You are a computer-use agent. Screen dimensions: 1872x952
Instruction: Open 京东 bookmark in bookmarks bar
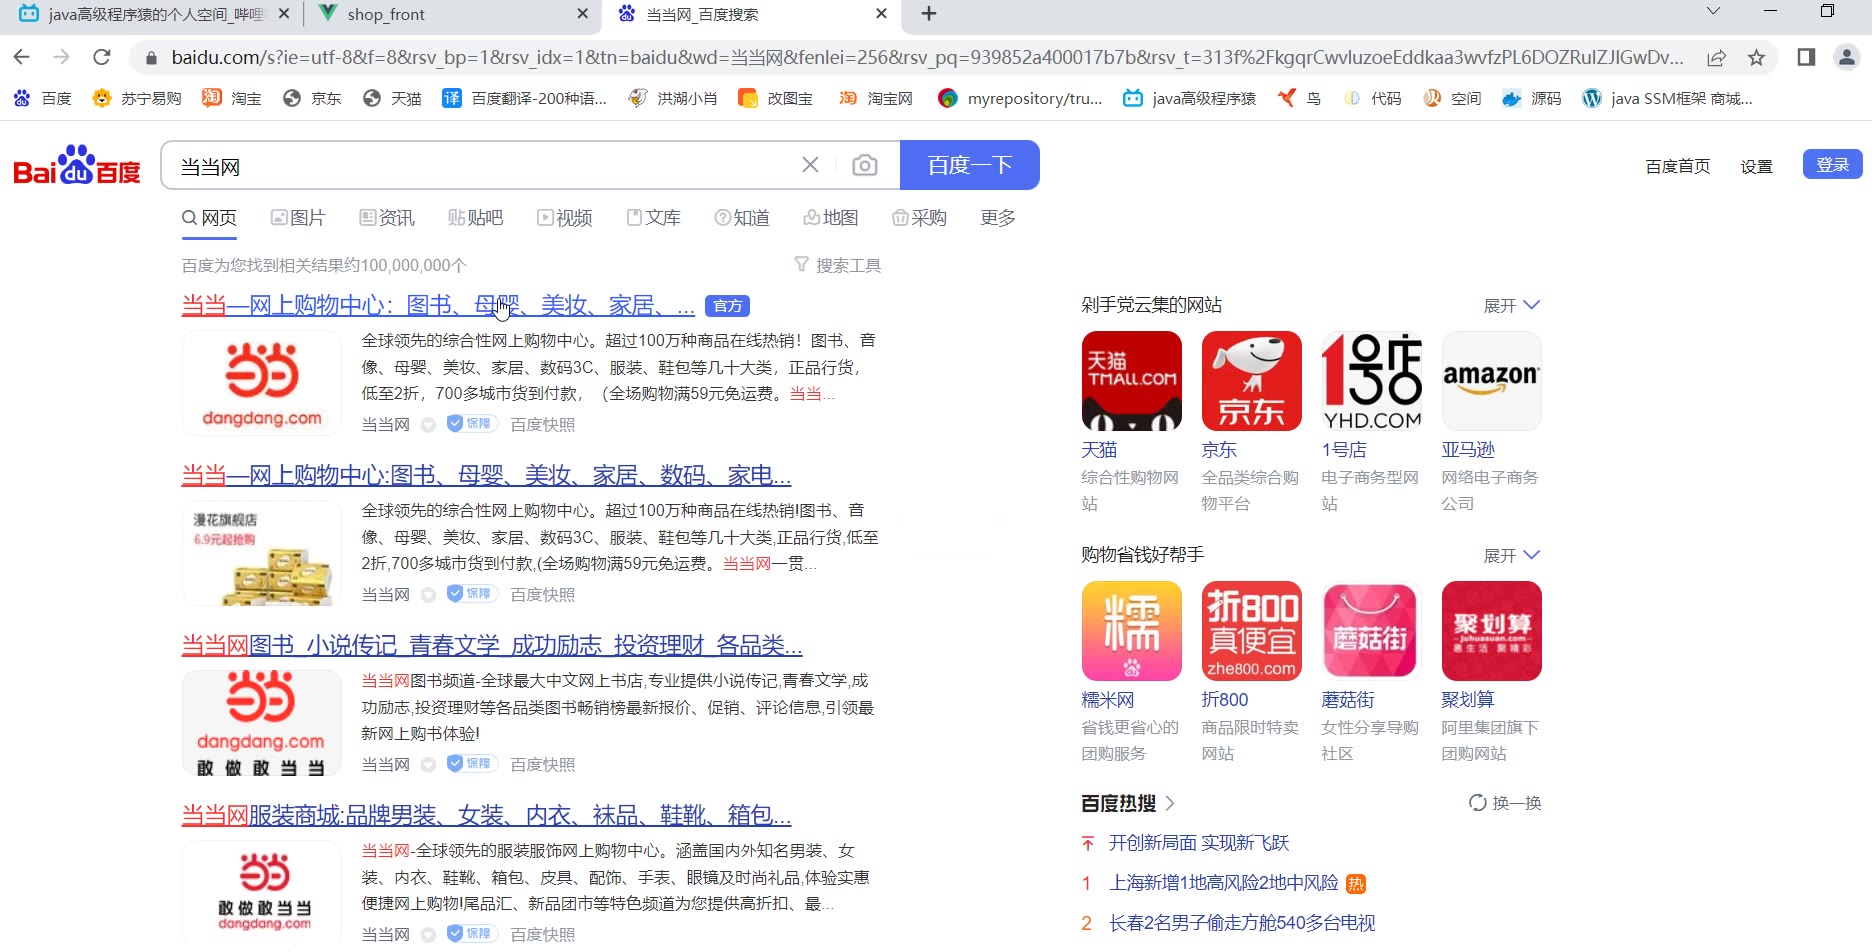(312, 98)
